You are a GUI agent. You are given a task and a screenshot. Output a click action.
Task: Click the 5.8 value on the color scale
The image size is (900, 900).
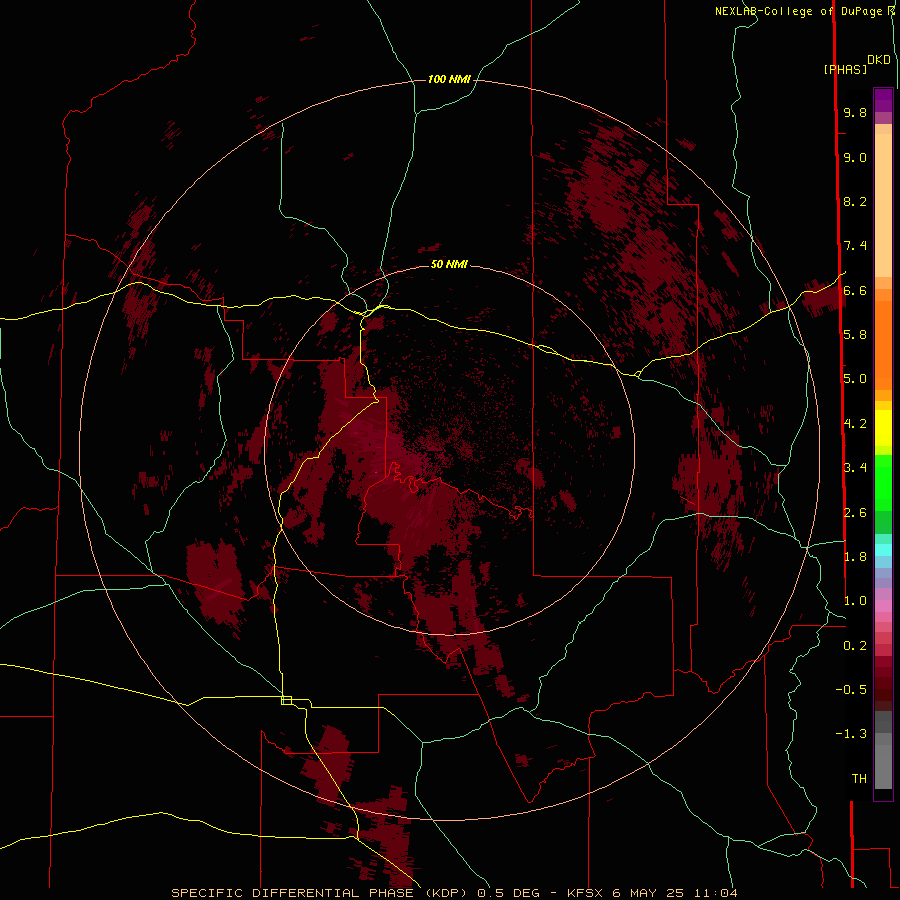[x=855, y=335]
